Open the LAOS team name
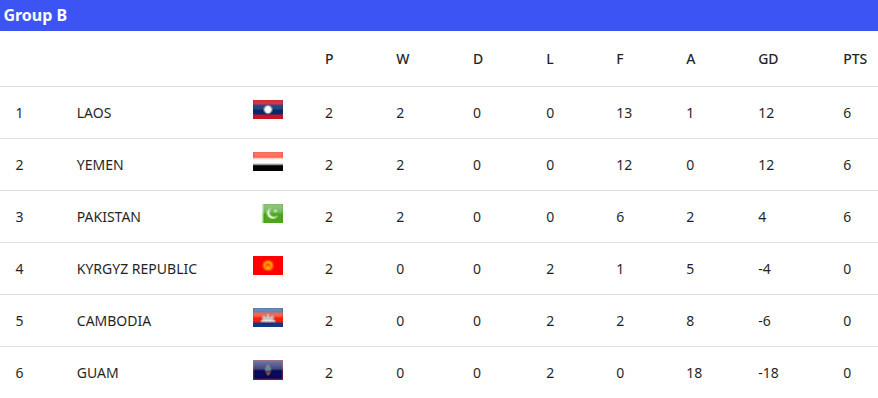Image resolution: width=878 pixels, height=398 pixels. coord(94,113)
